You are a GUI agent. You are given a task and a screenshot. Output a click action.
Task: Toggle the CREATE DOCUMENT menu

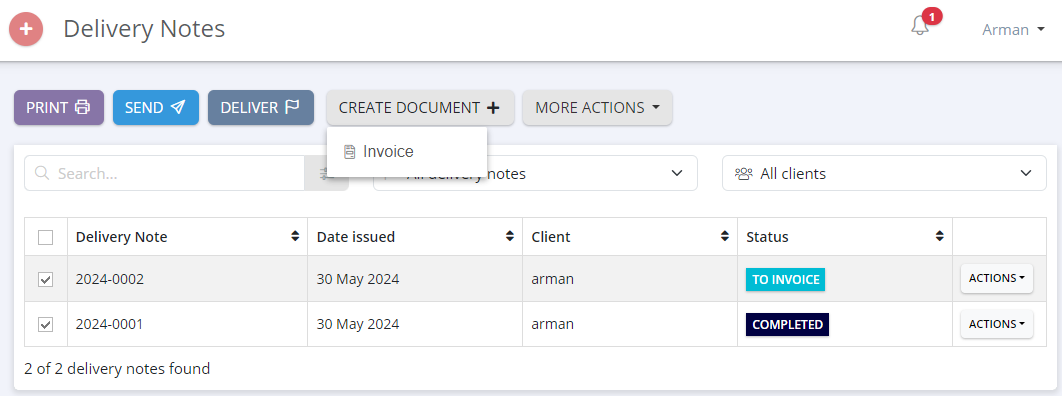(x=420, y=108)
